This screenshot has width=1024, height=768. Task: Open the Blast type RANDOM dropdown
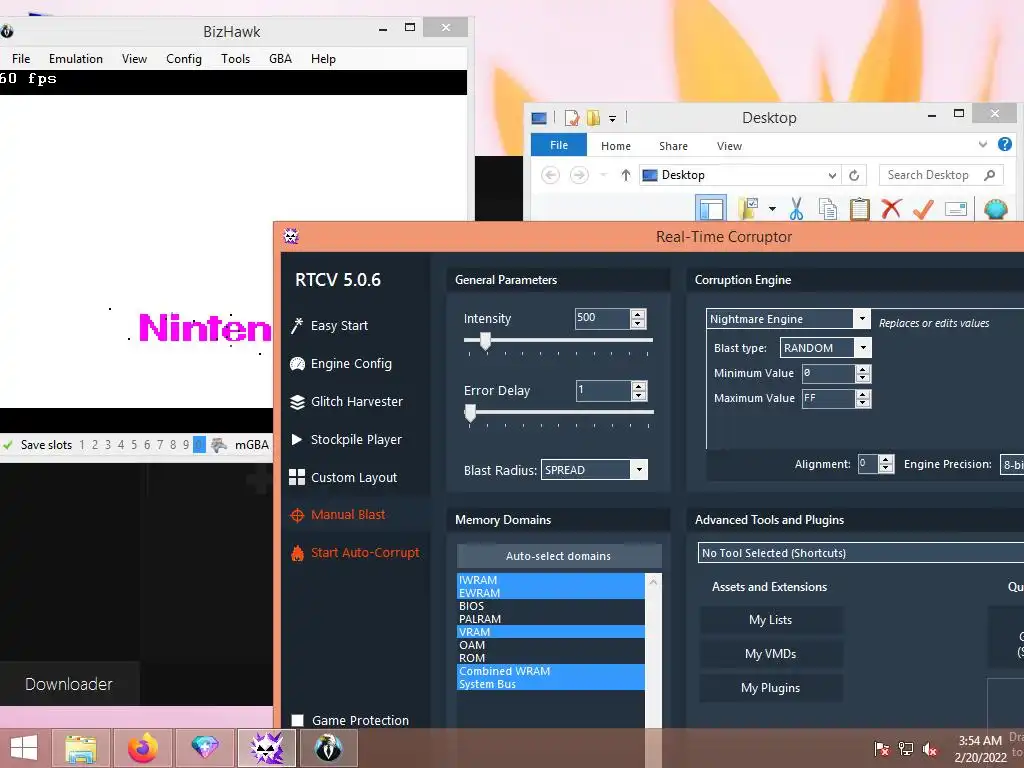[x=863, y=347]
